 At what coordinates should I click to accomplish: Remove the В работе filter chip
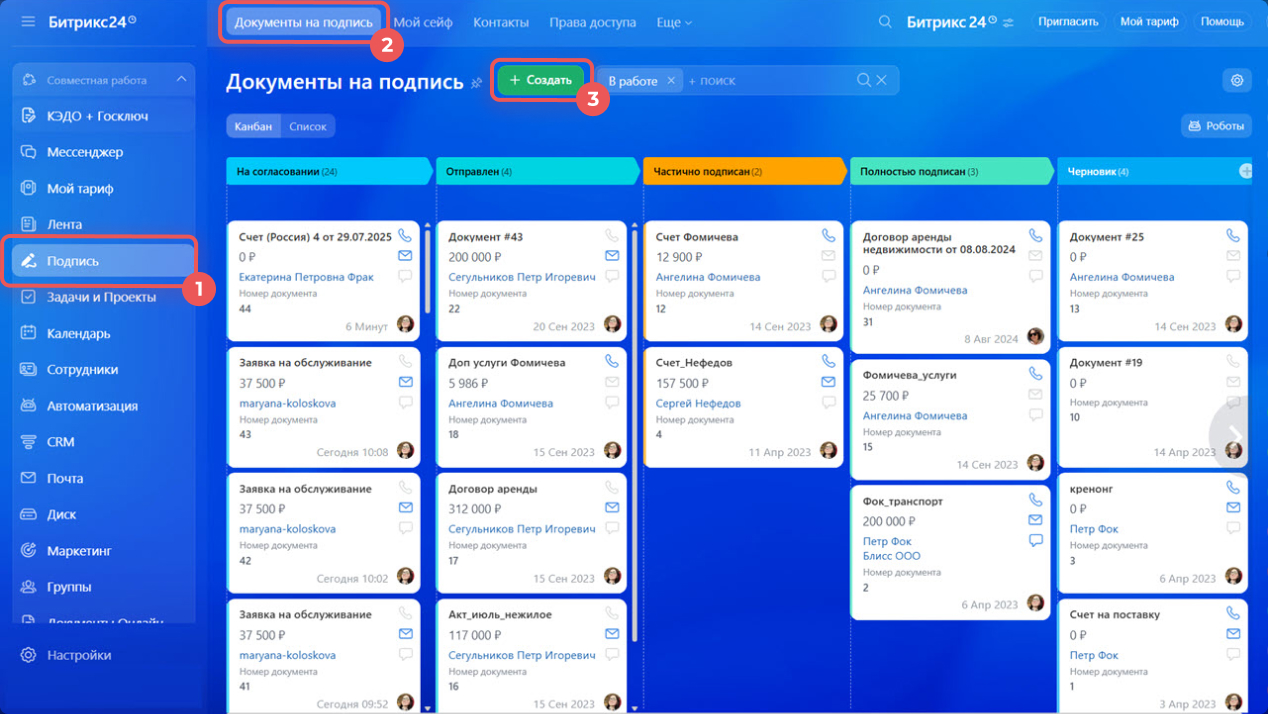tap(671, 80)
